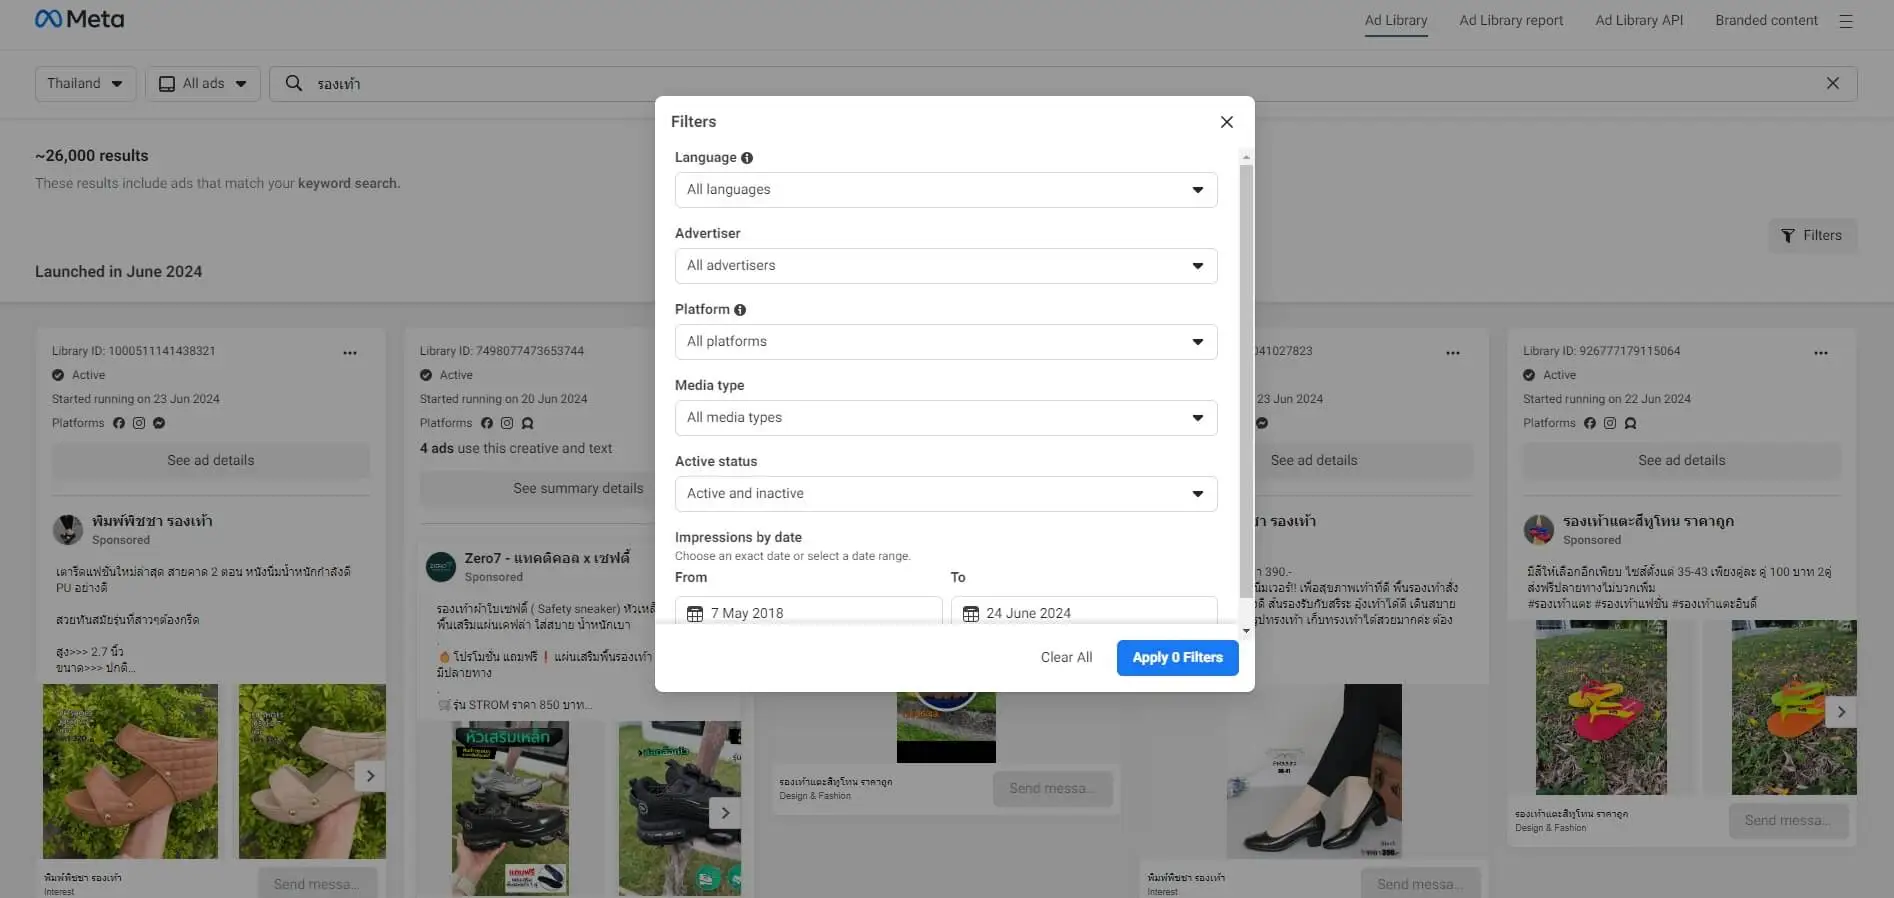Click the Zero7 advertiser name link
The height and width of the screenshot is (898, 1894).
(547, 558)
